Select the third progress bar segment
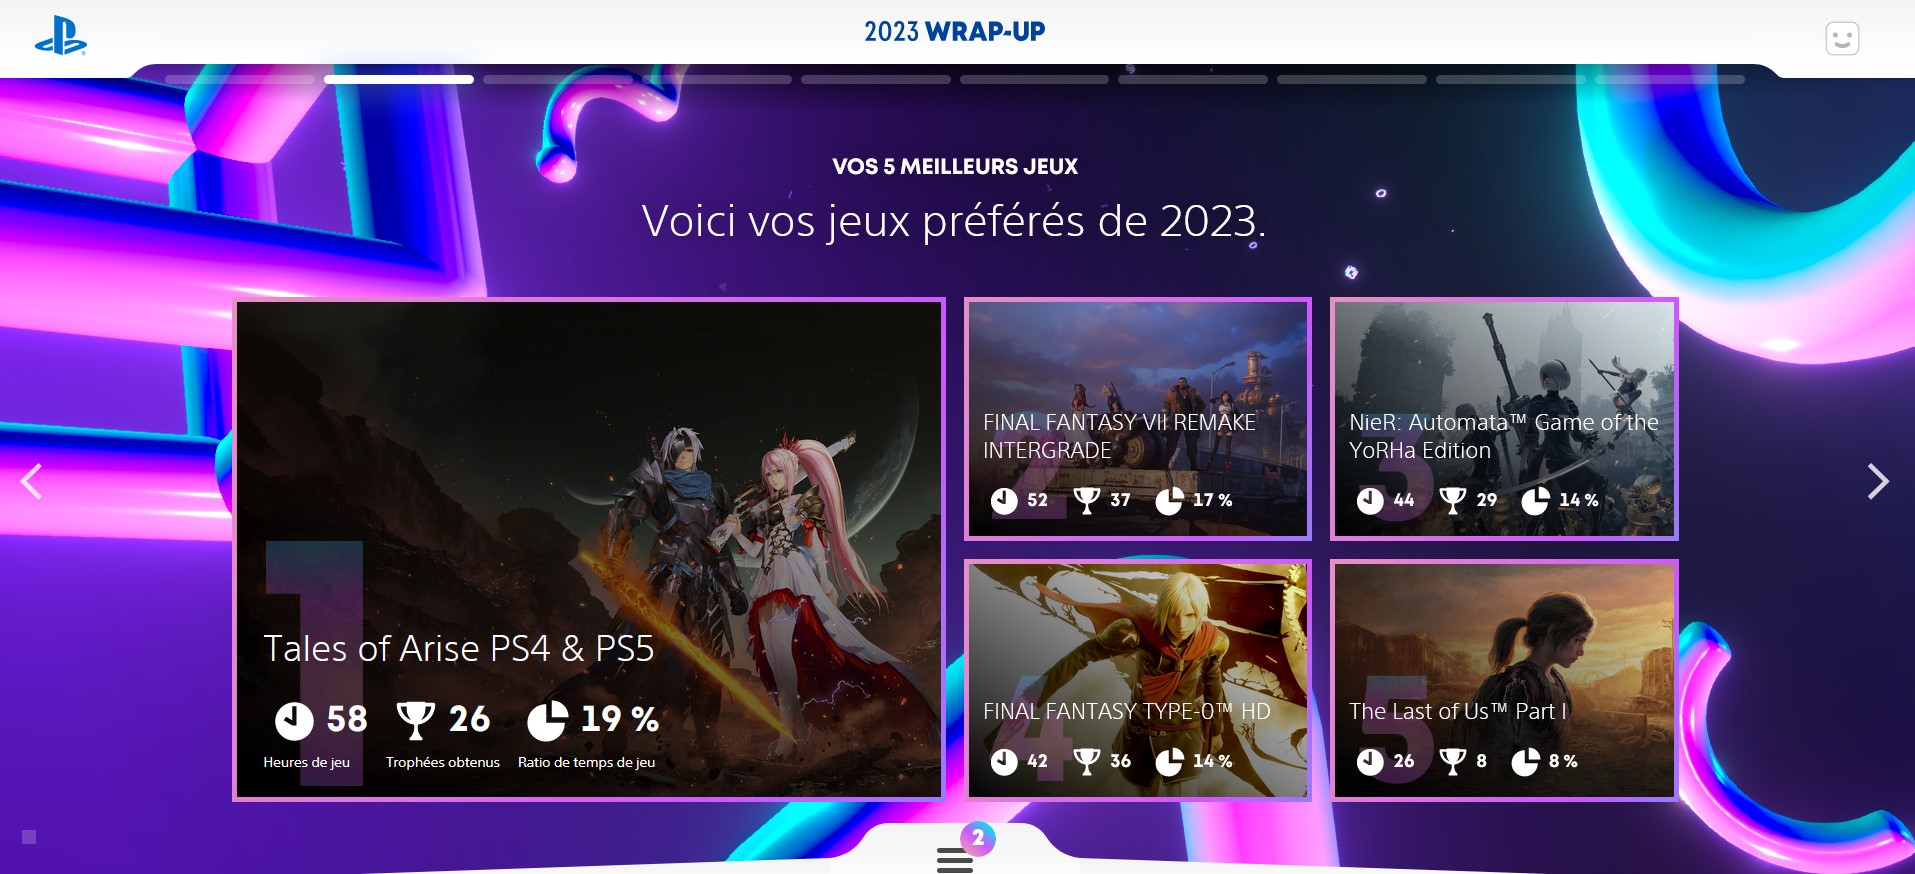Screen dimensions: 1915x874 [558, 79]
